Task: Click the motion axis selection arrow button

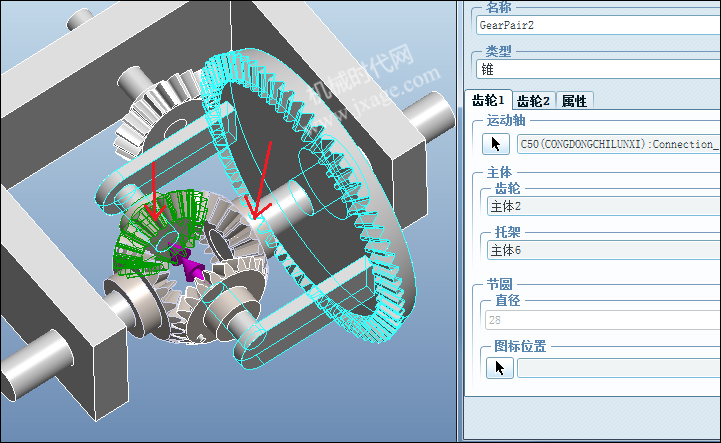Action: click(x=496, y=144)
